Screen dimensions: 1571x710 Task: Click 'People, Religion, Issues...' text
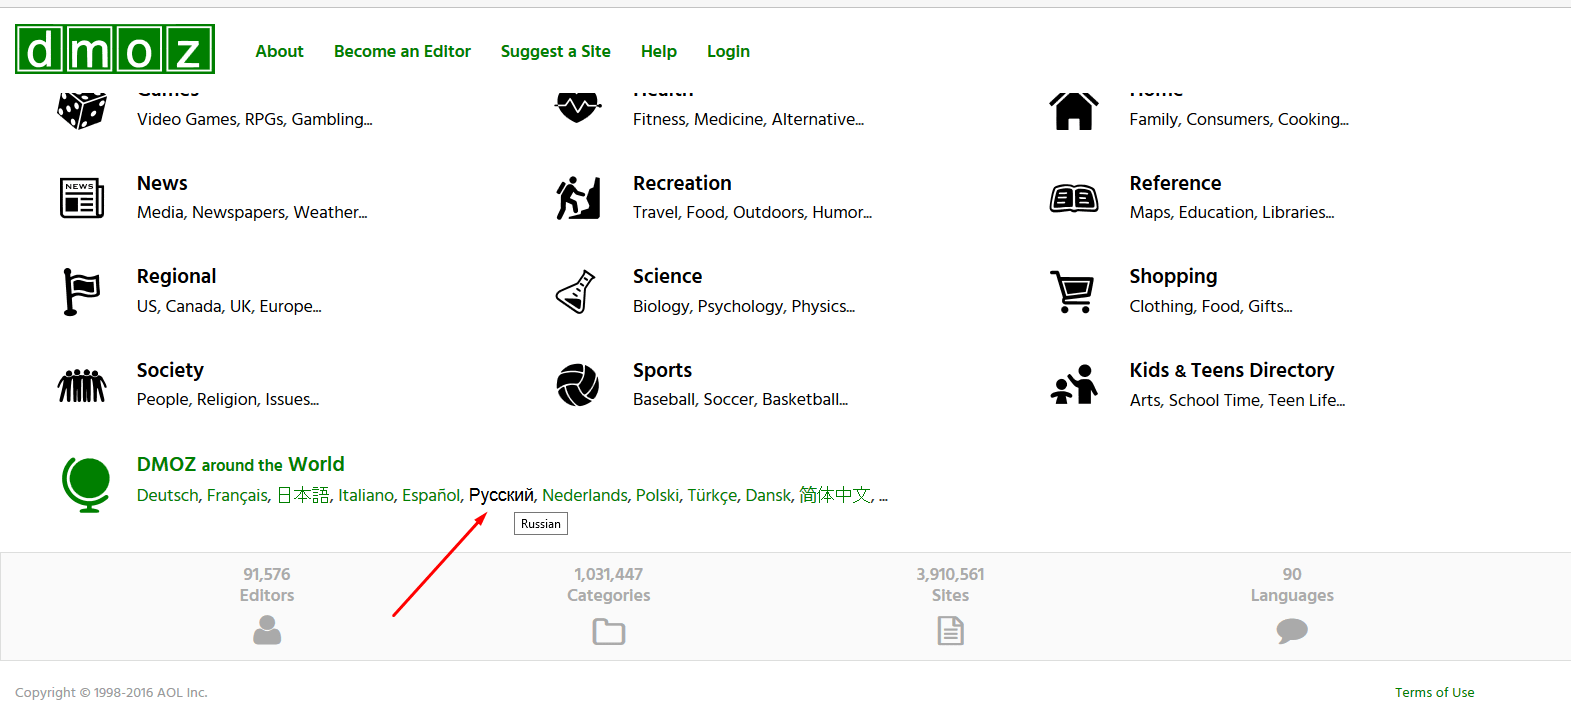pyautogui.click(x=228, y=399)
